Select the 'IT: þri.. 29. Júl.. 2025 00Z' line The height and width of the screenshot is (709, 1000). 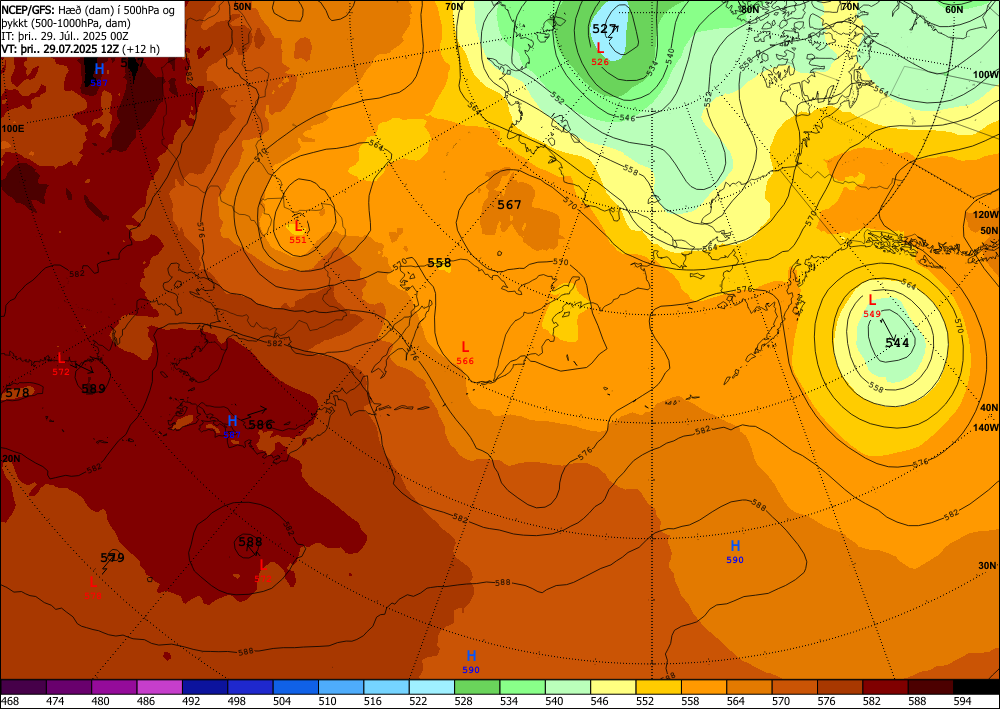66,36
